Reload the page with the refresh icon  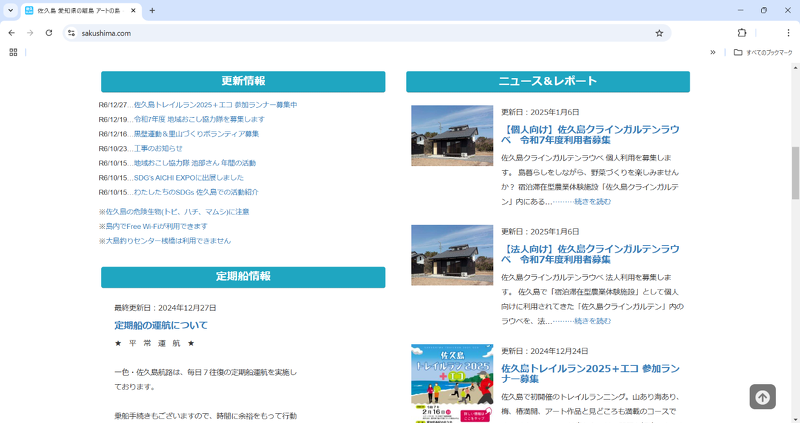pos(48,33)
